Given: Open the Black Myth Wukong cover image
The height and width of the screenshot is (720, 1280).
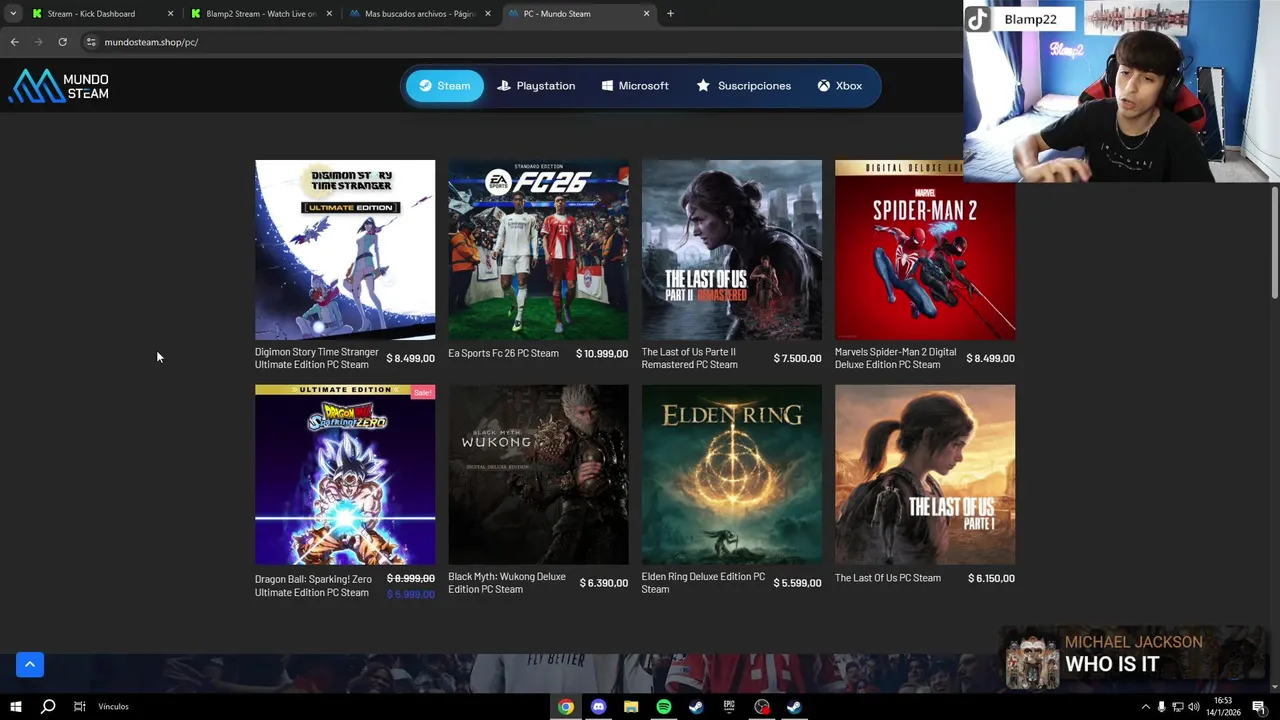Looking at the screenshot, I should pos(538,475).
